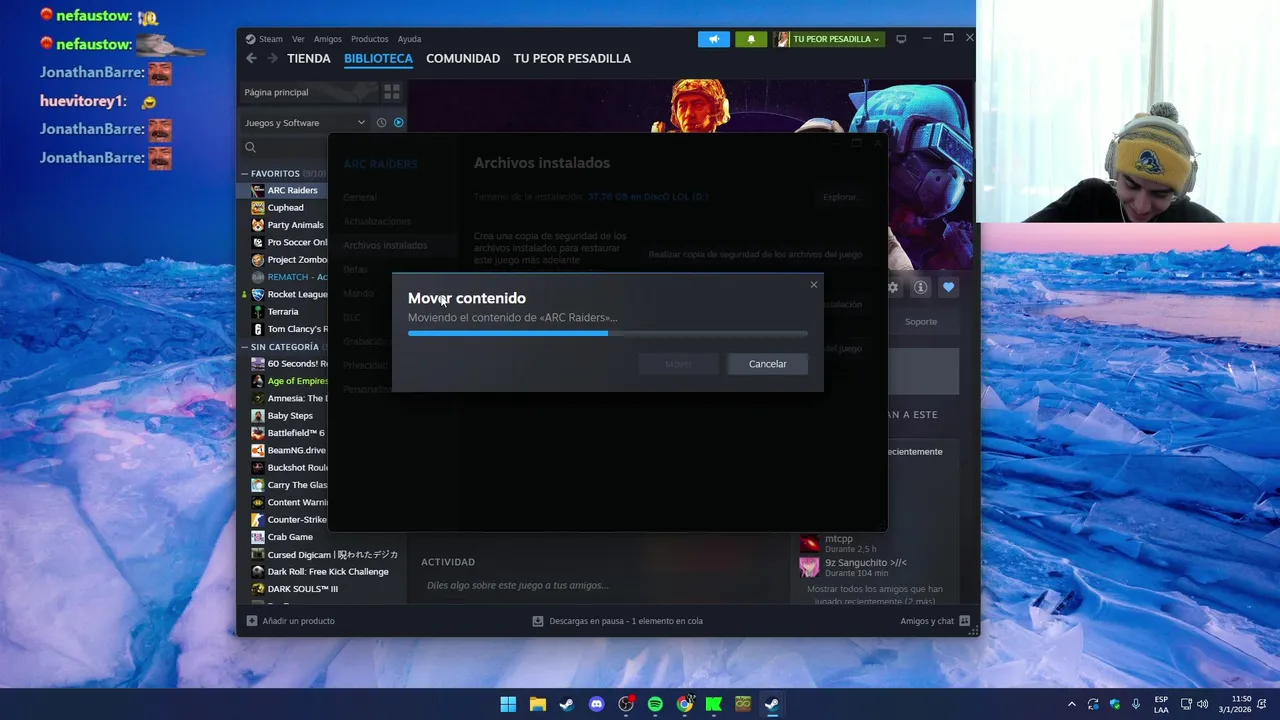Open the Windows Start button
The height and width of the screenshot is (720, 1280).
pyautogui.click(x=508, y=704)
